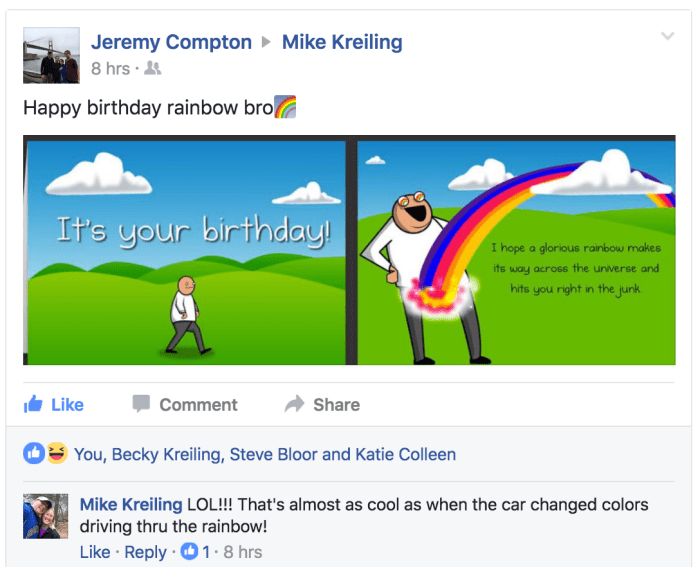Viewport: 700px width, 567px height.
Task: Like Mike Kreiling's comment
Action: pyautogui.click(x=95, y=552)
